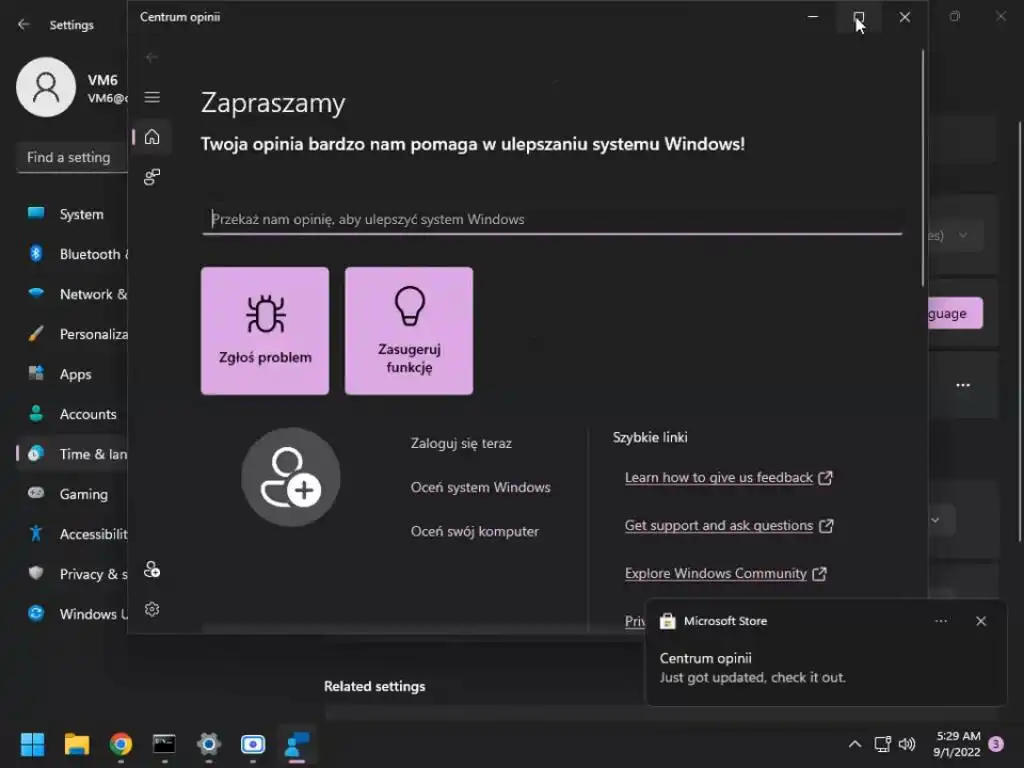Screen dimensions: 1024x768
Task: Click the volume speaker icon in tray
Action: click(907, 744)
